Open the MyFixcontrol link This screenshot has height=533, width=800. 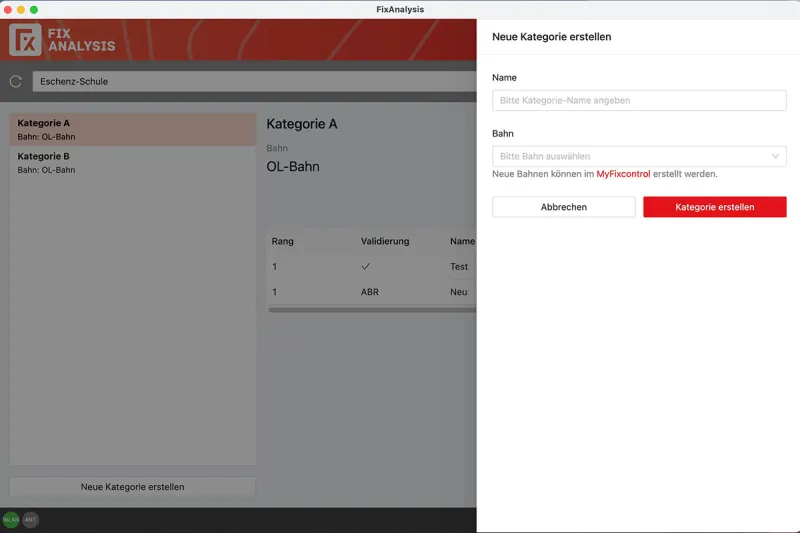click(x=623, y=174)
